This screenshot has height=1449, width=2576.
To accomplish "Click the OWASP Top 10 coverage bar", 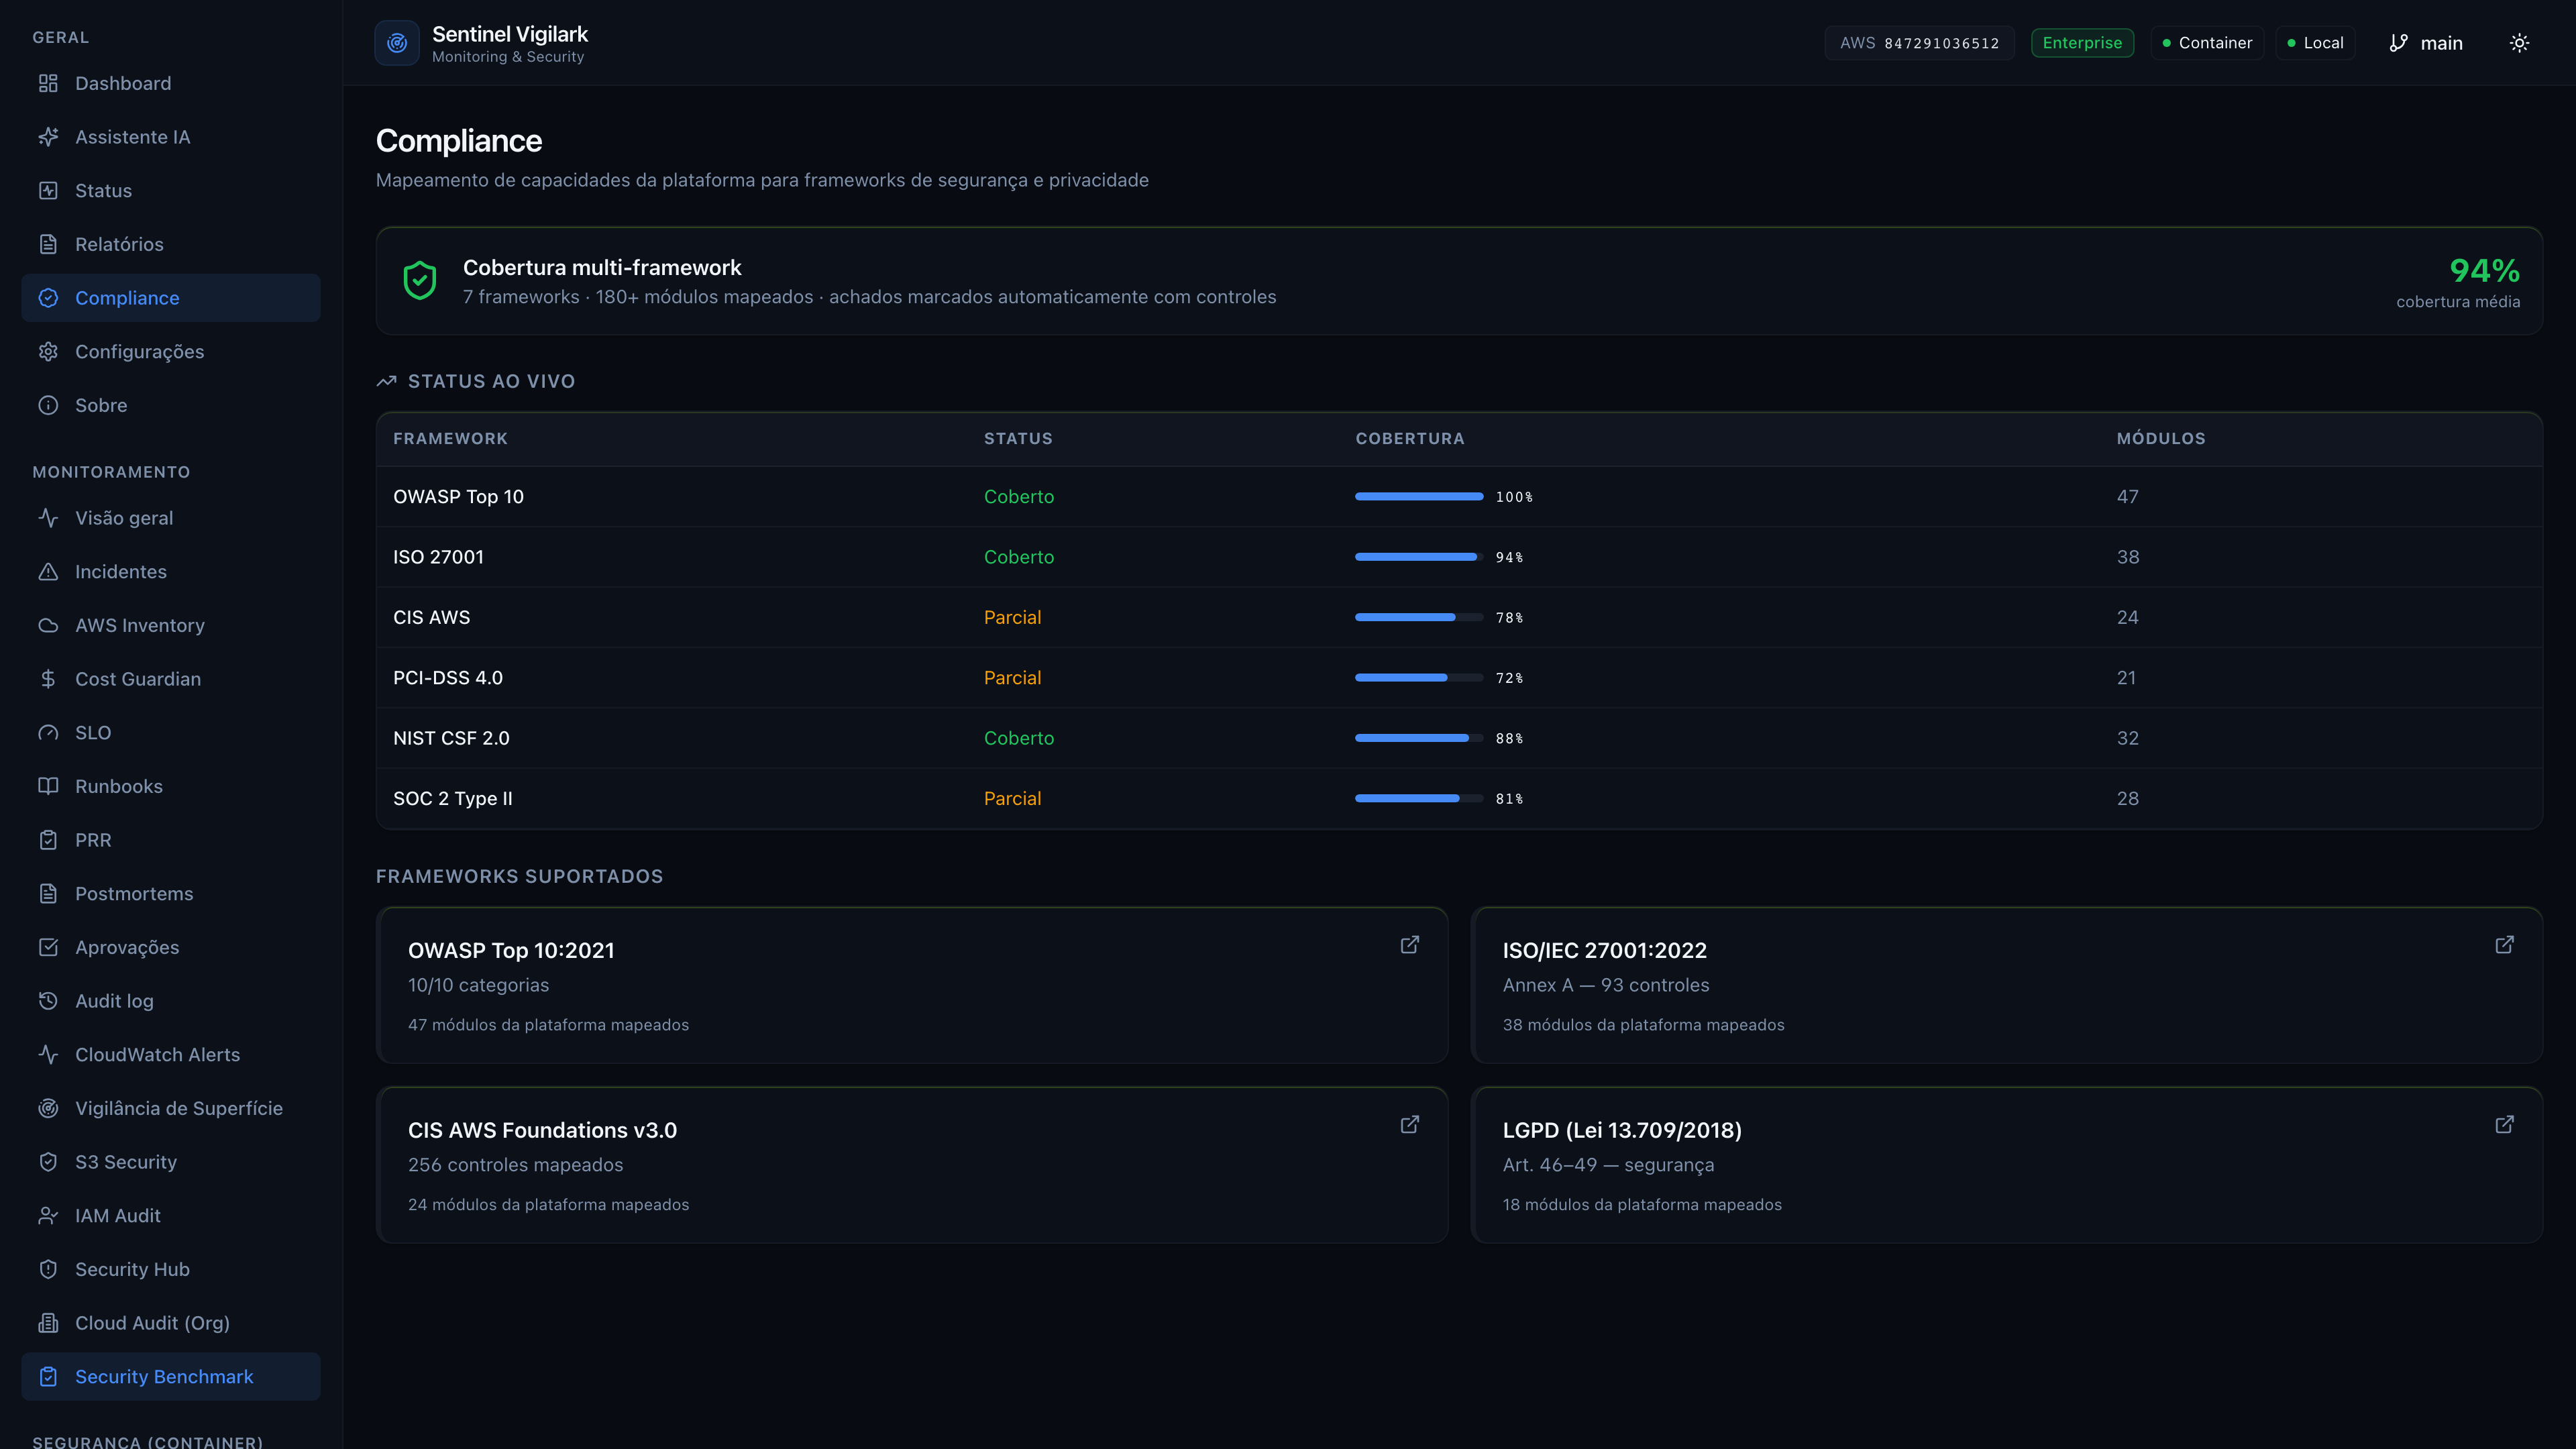I will tap(1419, 497).
